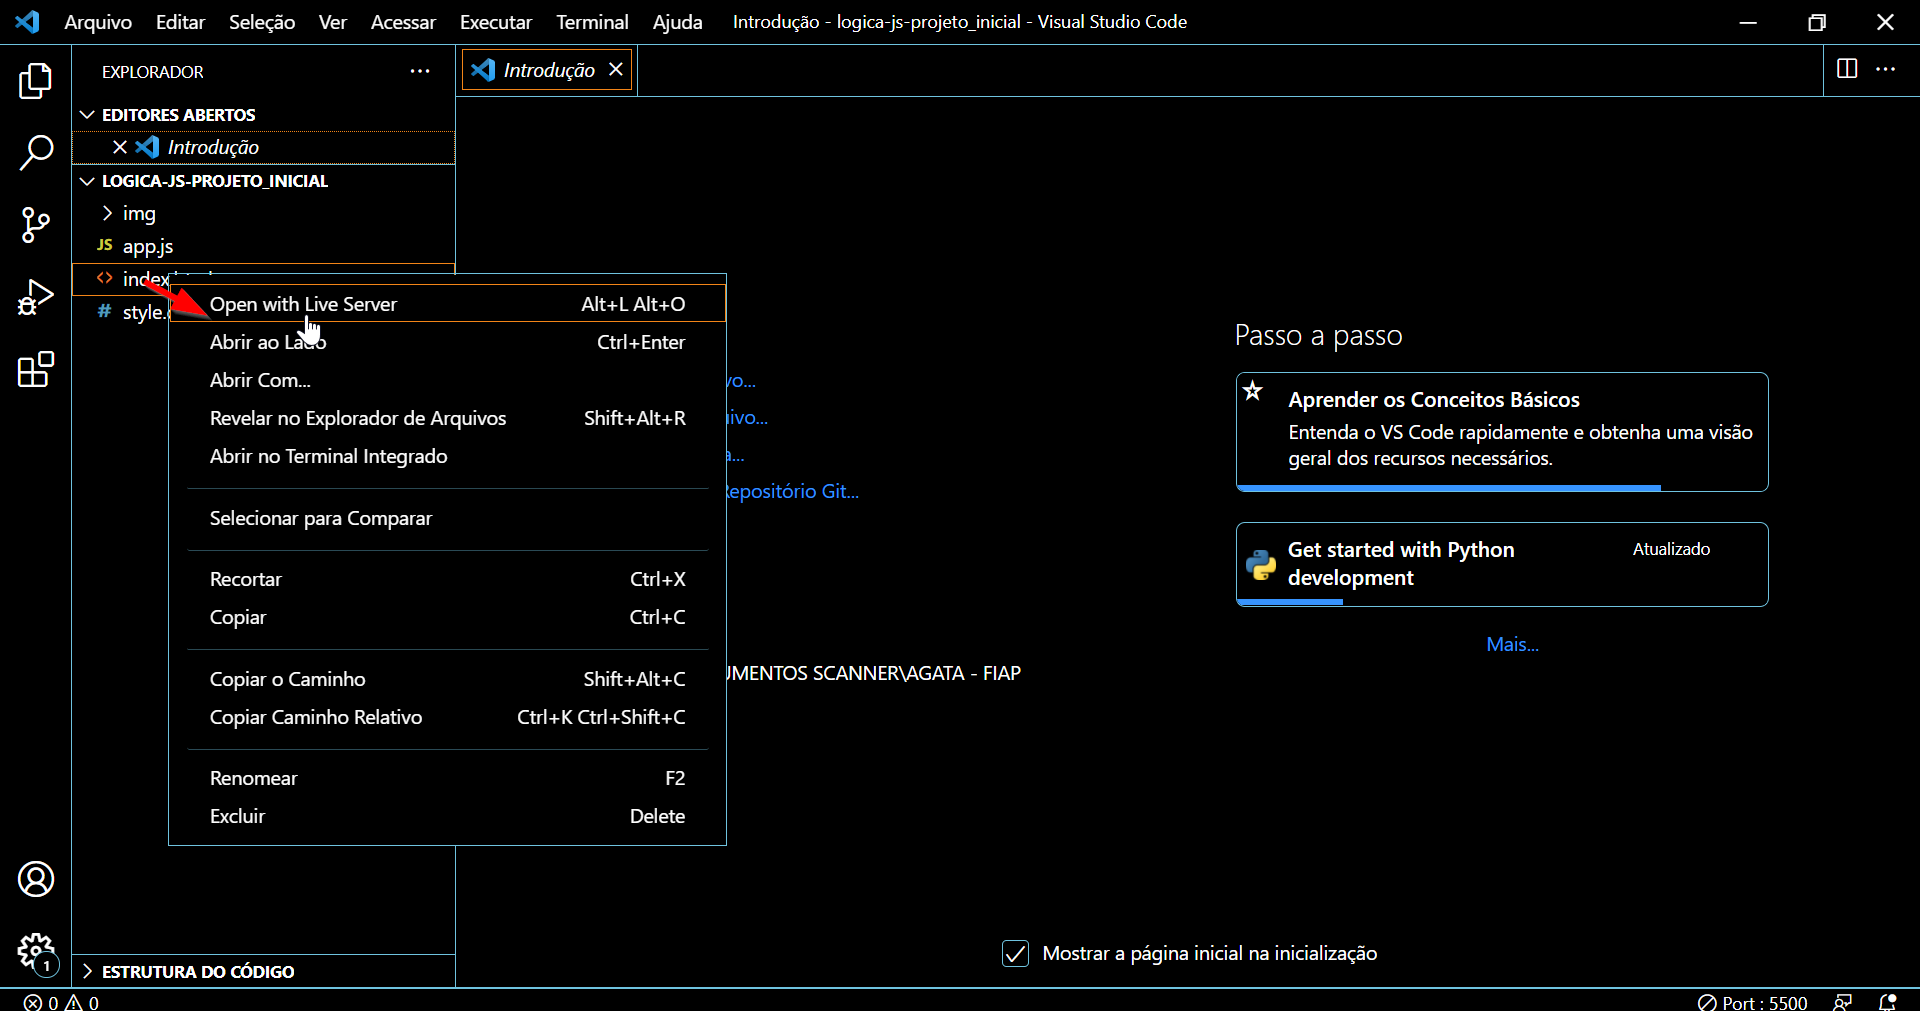Select Copiar in context menu
1920x1011 pixels.
(447, 617)
